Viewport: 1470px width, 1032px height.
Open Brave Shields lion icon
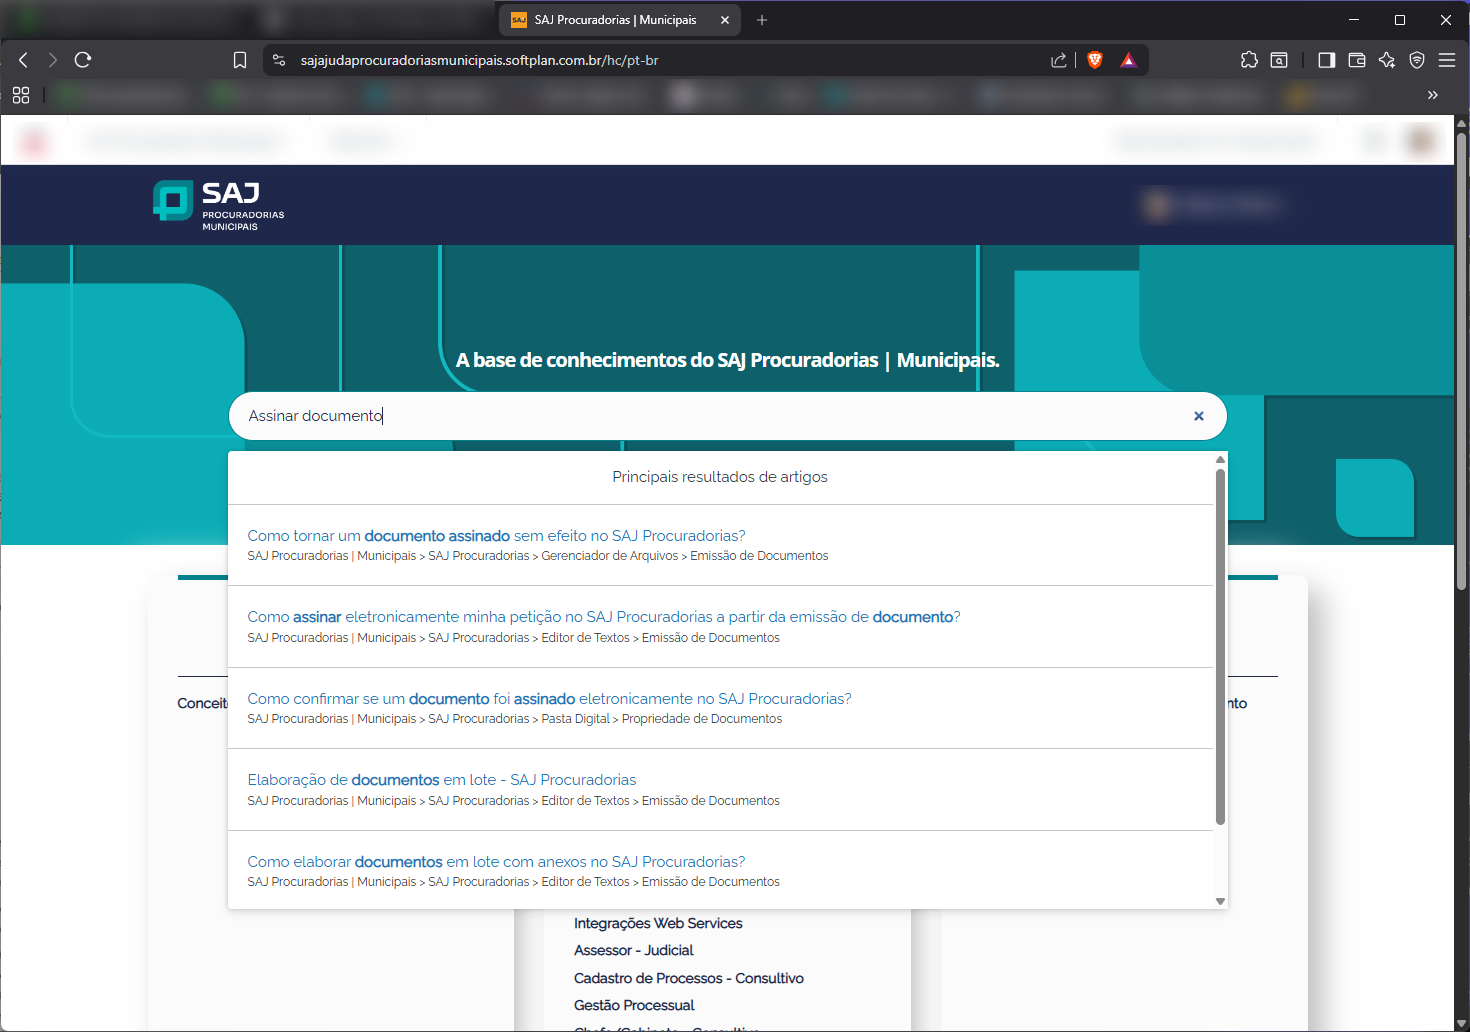tap(1095, 60)
